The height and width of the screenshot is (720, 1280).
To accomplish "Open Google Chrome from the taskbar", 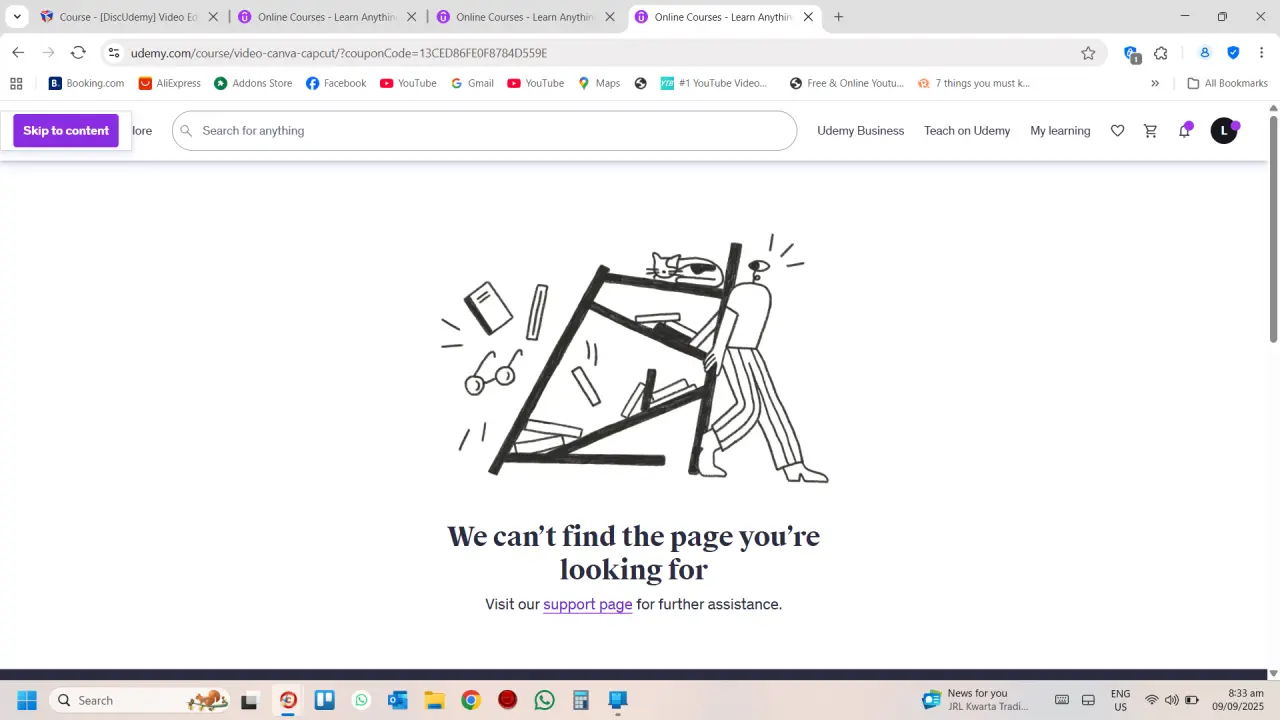I will (x=471, y=700).
